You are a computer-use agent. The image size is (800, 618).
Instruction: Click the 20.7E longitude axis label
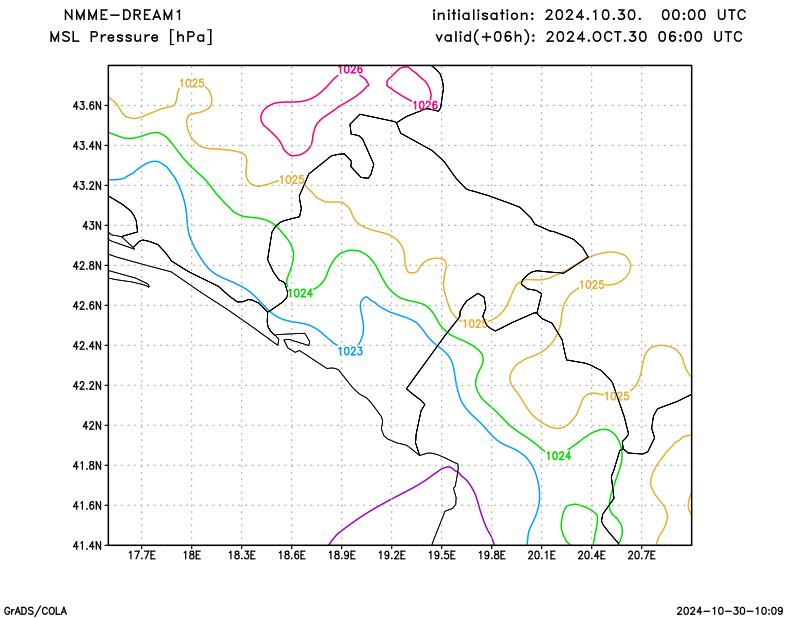641,555
